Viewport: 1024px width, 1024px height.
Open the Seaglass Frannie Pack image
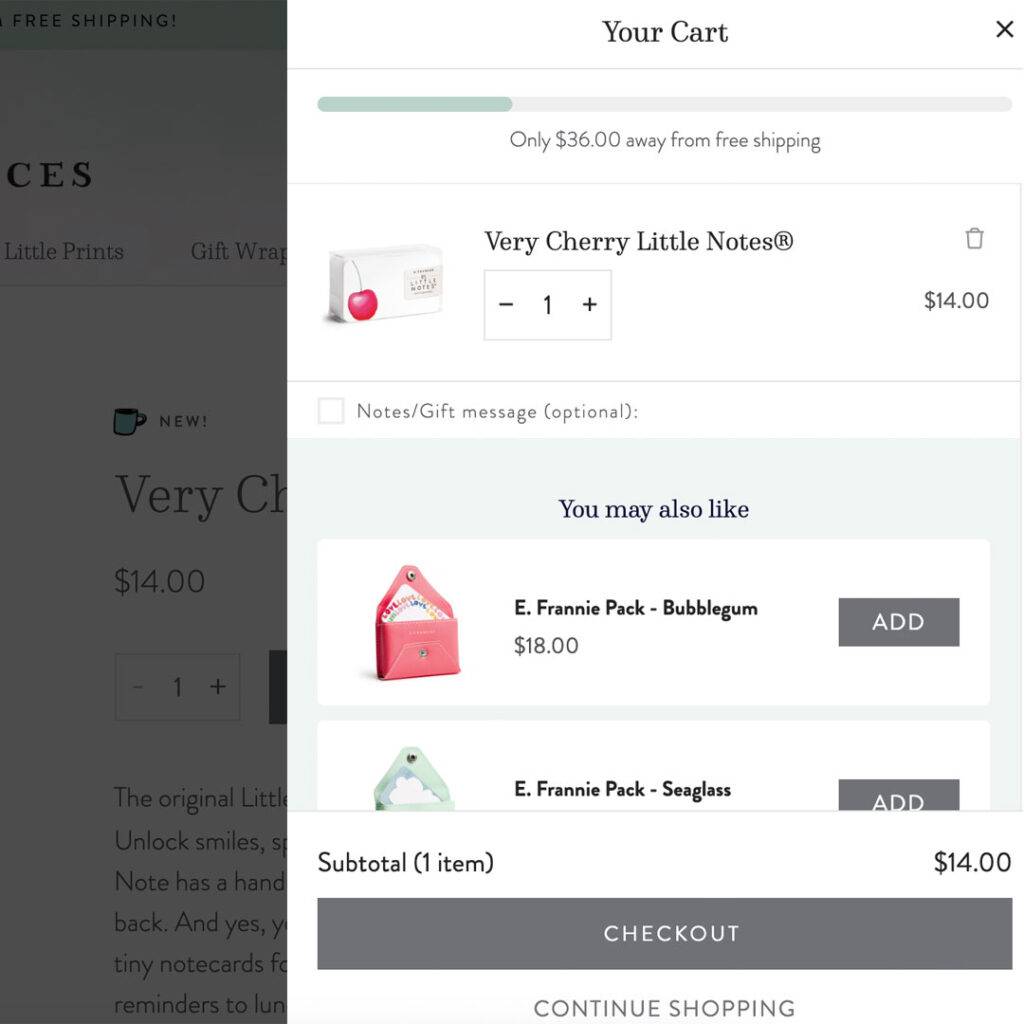pyautogui.click(x=413, y=778)
